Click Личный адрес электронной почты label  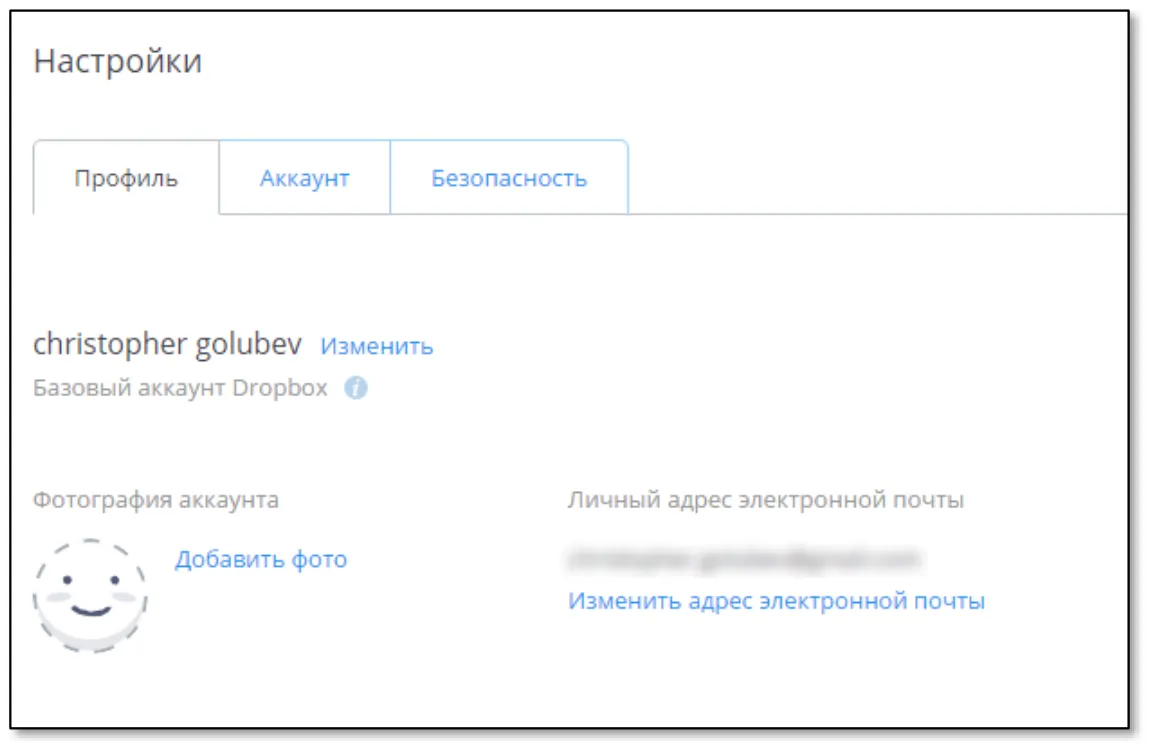(x=766, y=500)
